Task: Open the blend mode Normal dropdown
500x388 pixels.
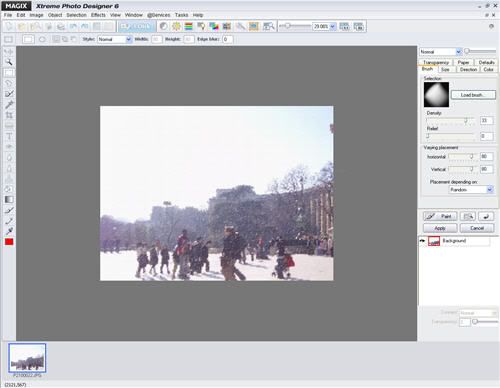Action: [440, 52]
